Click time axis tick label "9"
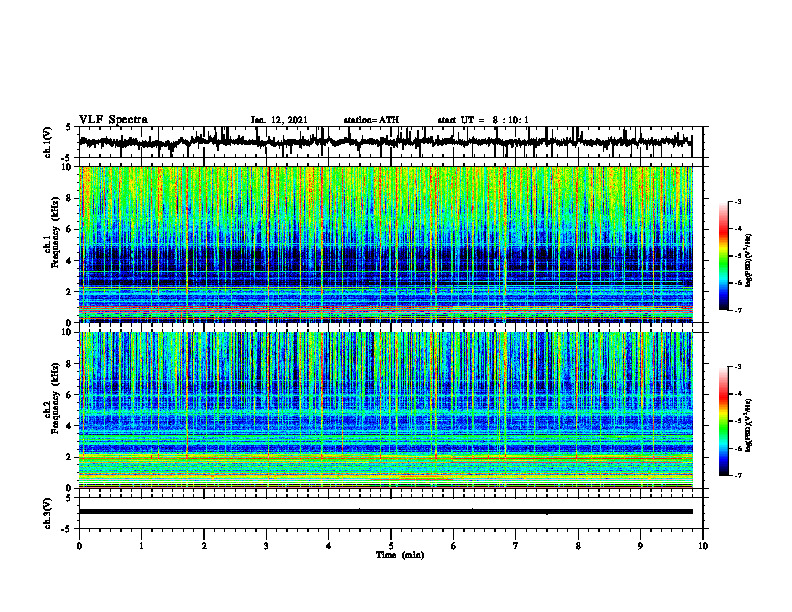The height and width of the screenshot is (612, 792). 640,546
